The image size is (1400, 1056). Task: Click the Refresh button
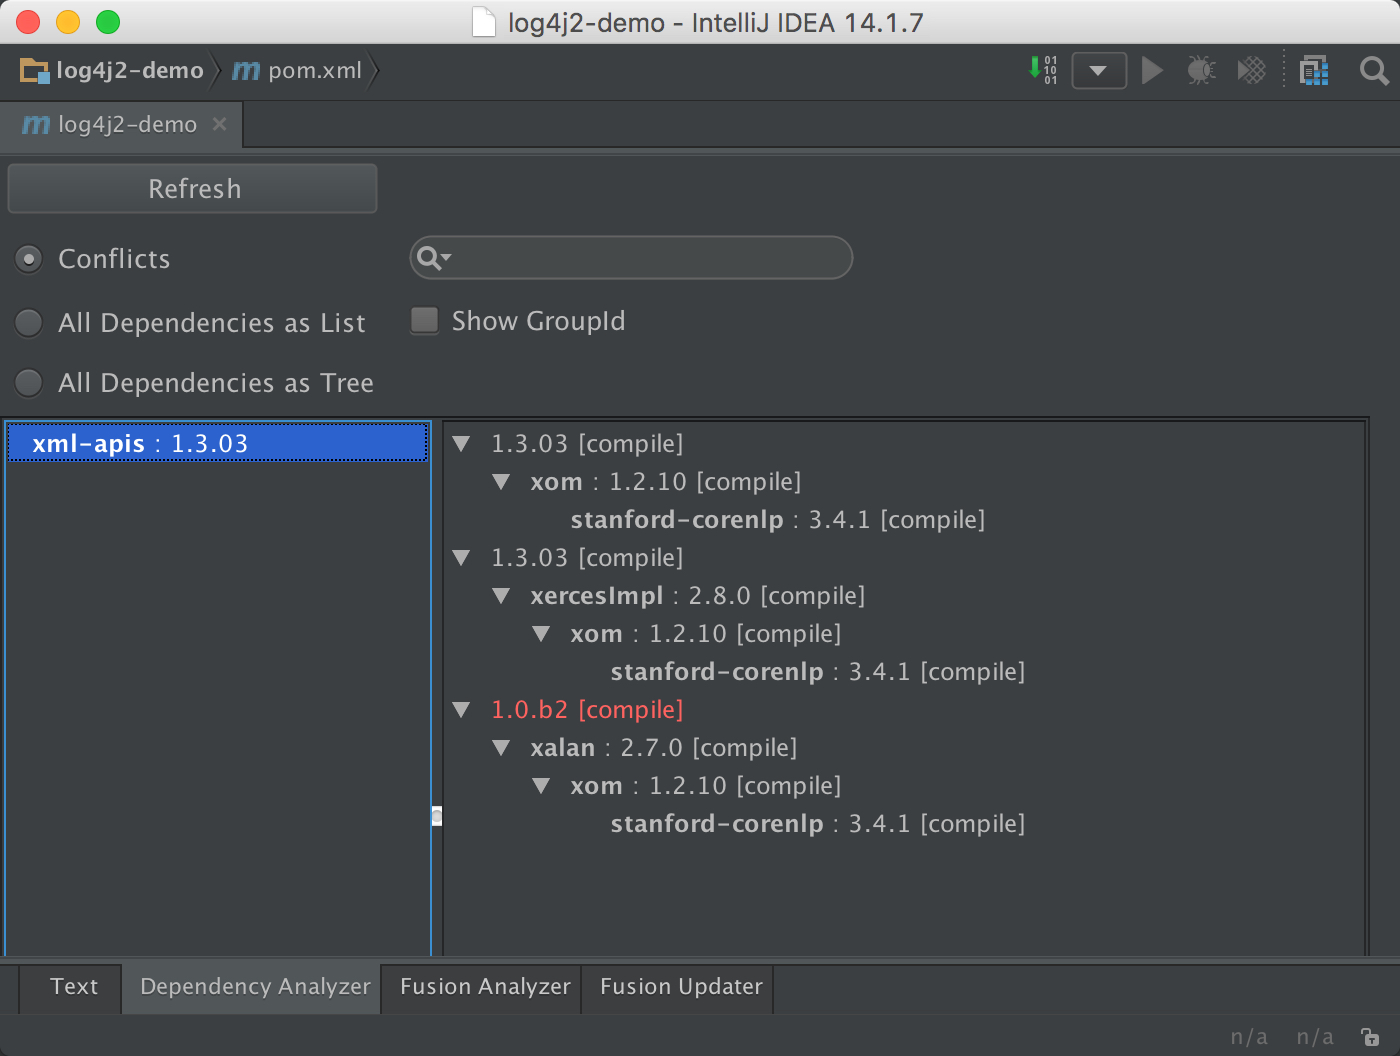(193, 189)
